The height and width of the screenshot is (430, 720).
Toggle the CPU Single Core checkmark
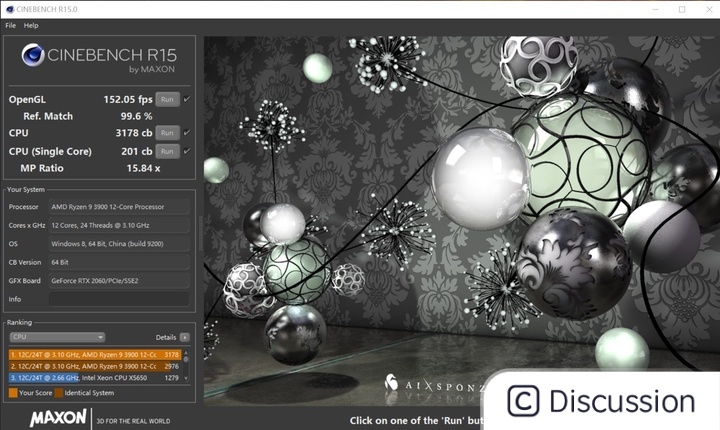point(186,151)
